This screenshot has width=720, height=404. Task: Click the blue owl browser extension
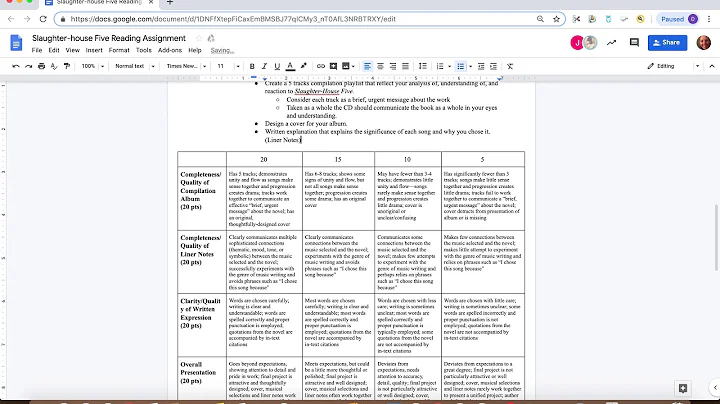[608, 19]
